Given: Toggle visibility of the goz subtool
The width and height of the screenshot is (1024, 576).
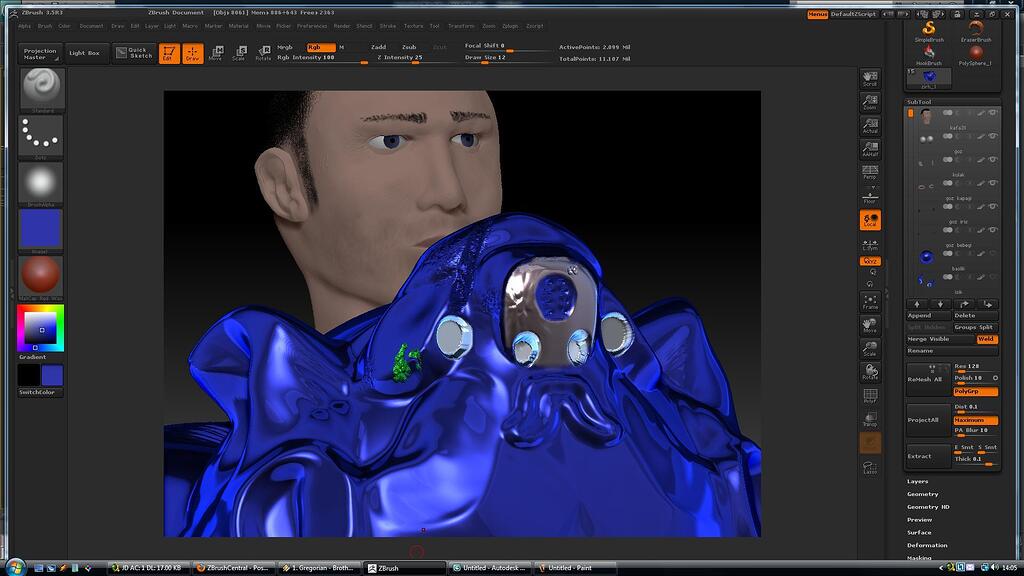Looking at the screenshot, I should (x=992, y=160).
